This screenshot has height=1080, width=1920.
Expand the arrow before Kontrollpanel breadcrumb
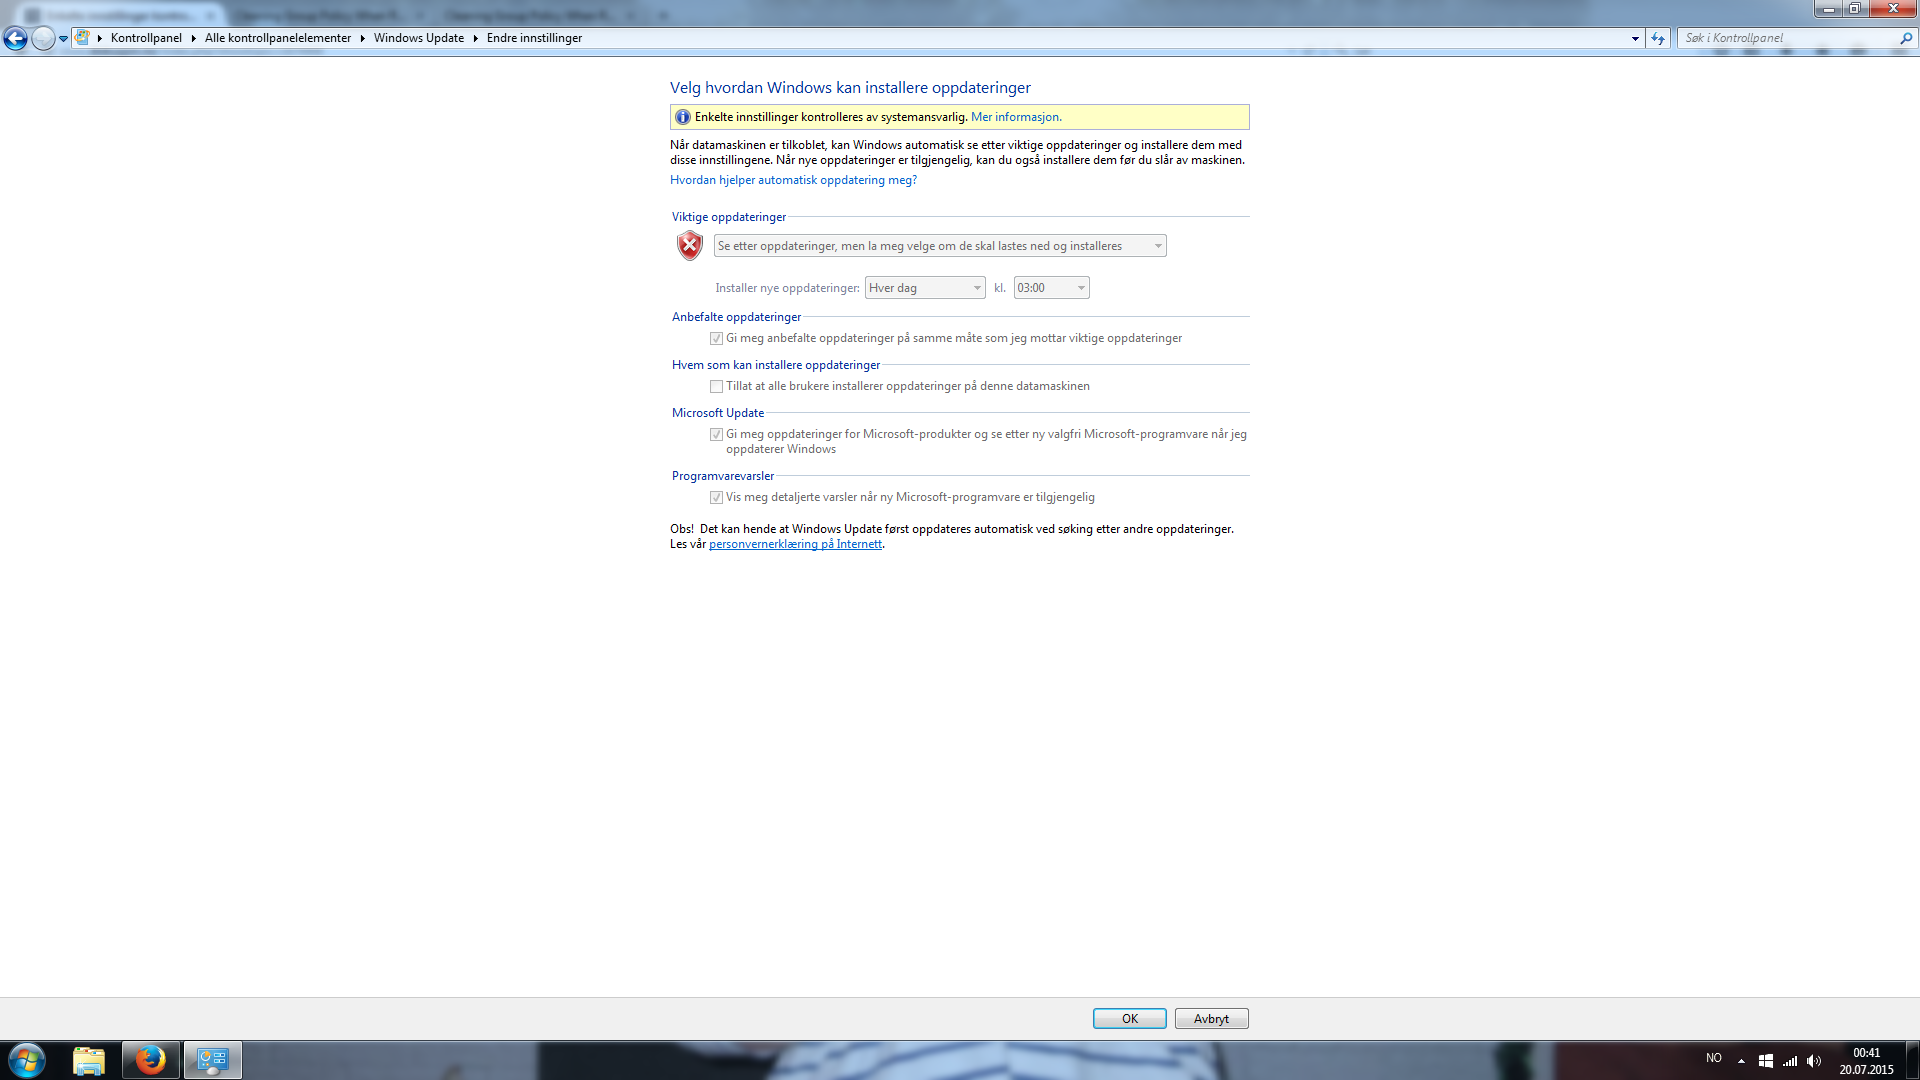tap(100, 38)
